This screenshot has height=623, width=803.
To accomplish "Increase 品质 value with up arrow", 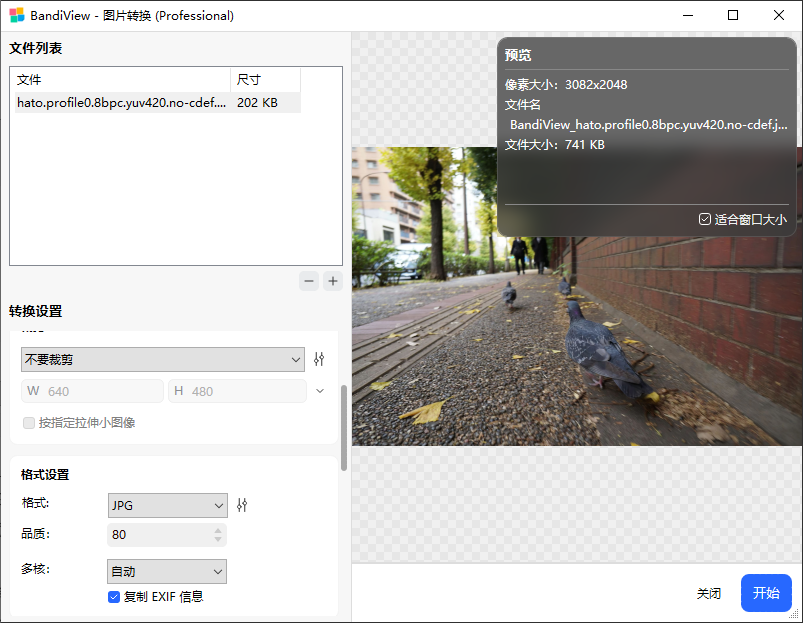I will click(218, 530).
